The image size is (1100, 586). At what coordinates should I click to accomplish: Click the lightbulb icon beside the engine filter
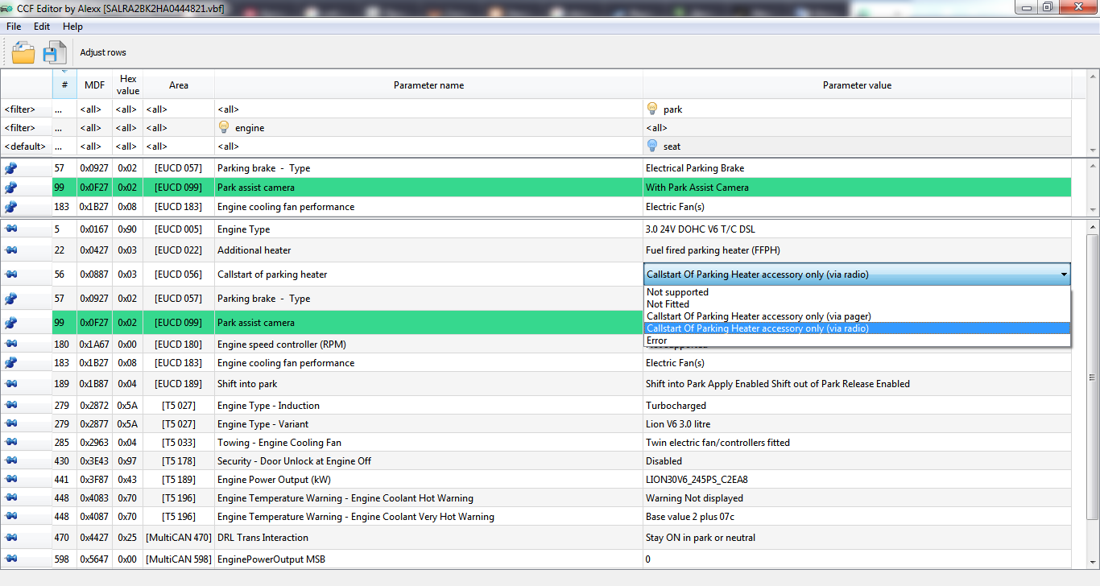[x=224, y=127]
